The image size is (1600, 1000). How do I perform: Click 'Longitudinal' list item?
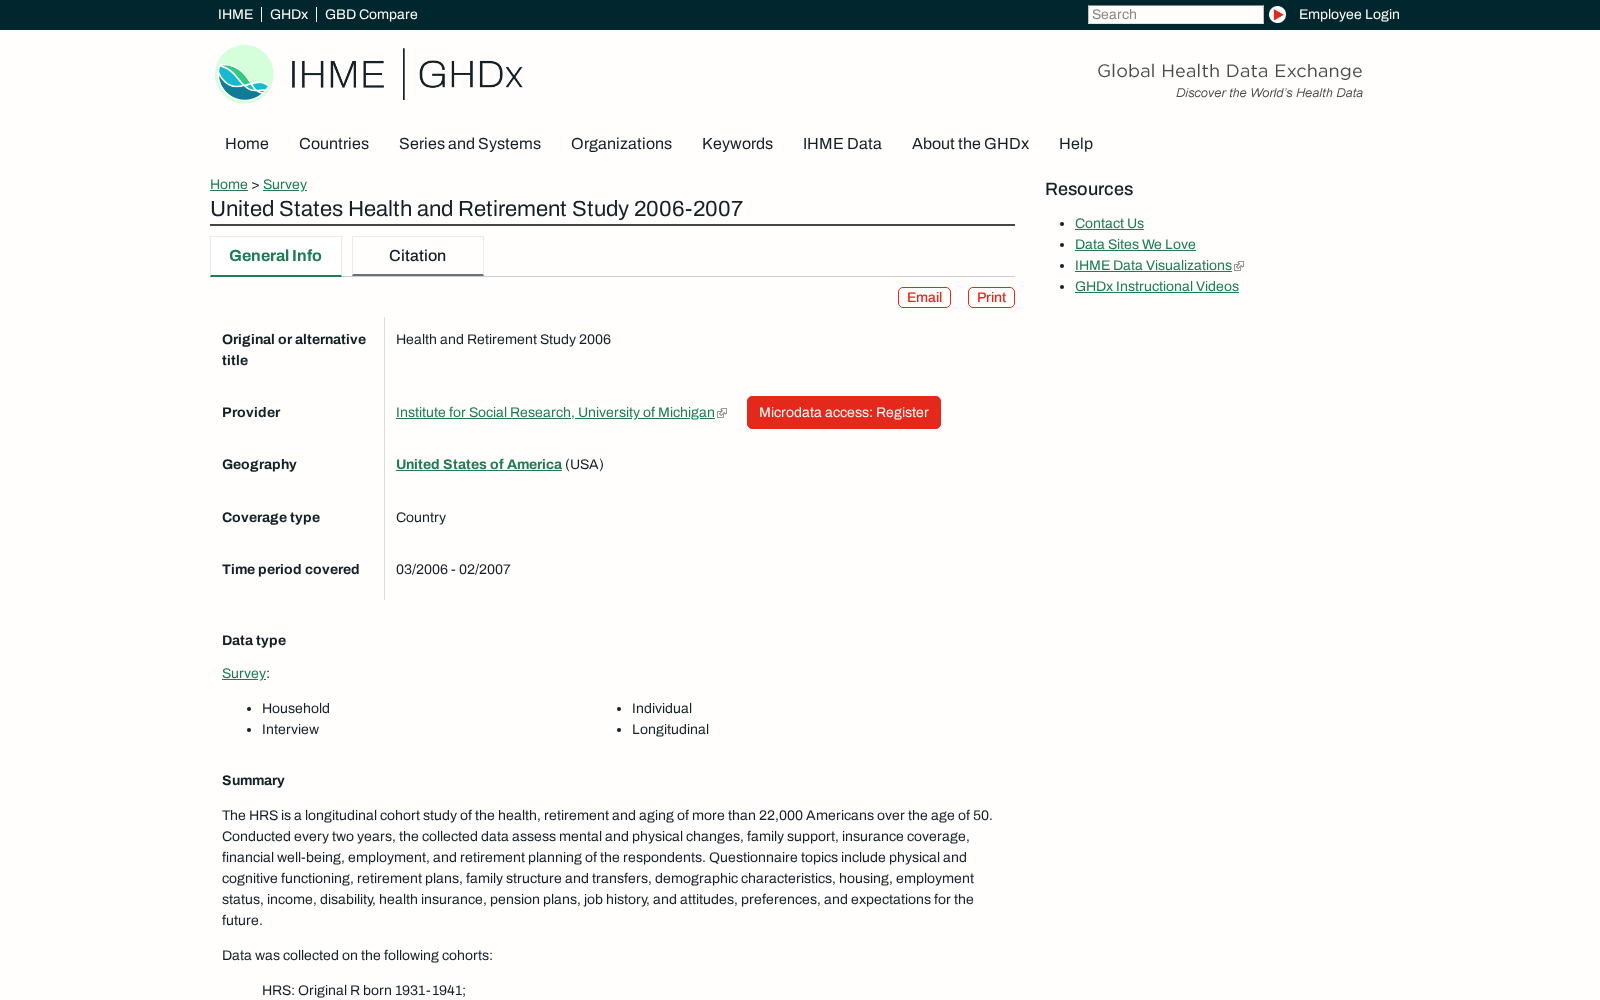pyautogui.click(x=670, y=729)
